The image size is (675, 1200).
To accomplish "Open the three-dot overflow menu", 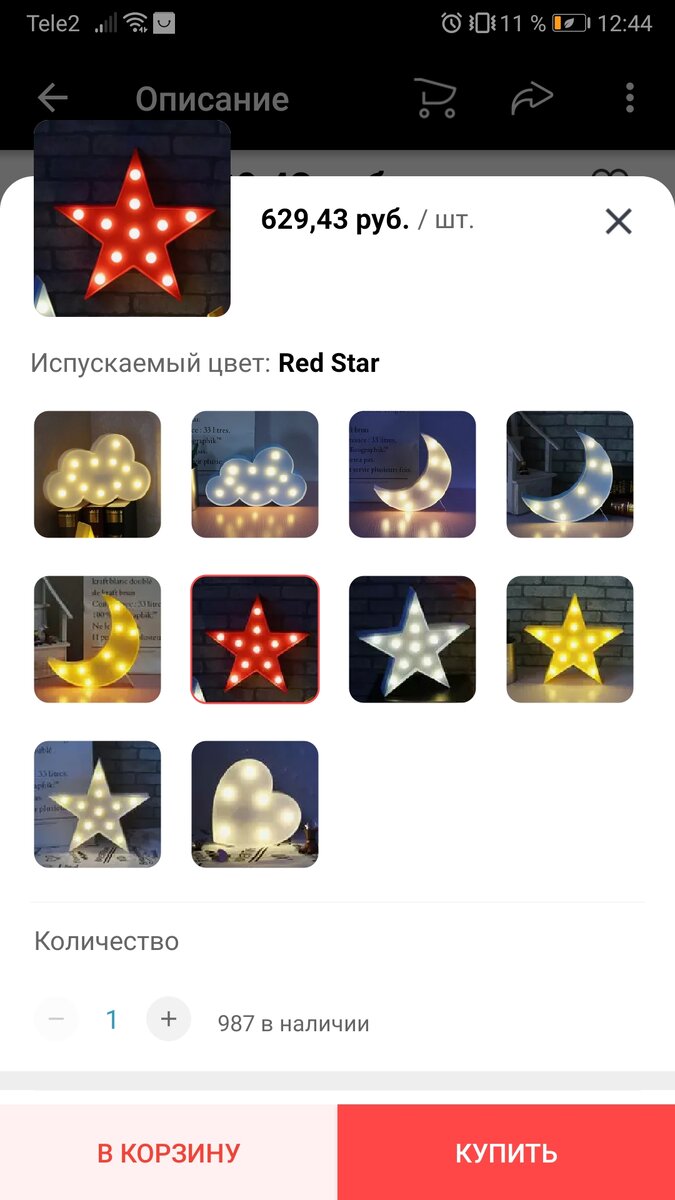I will point(629,98).
